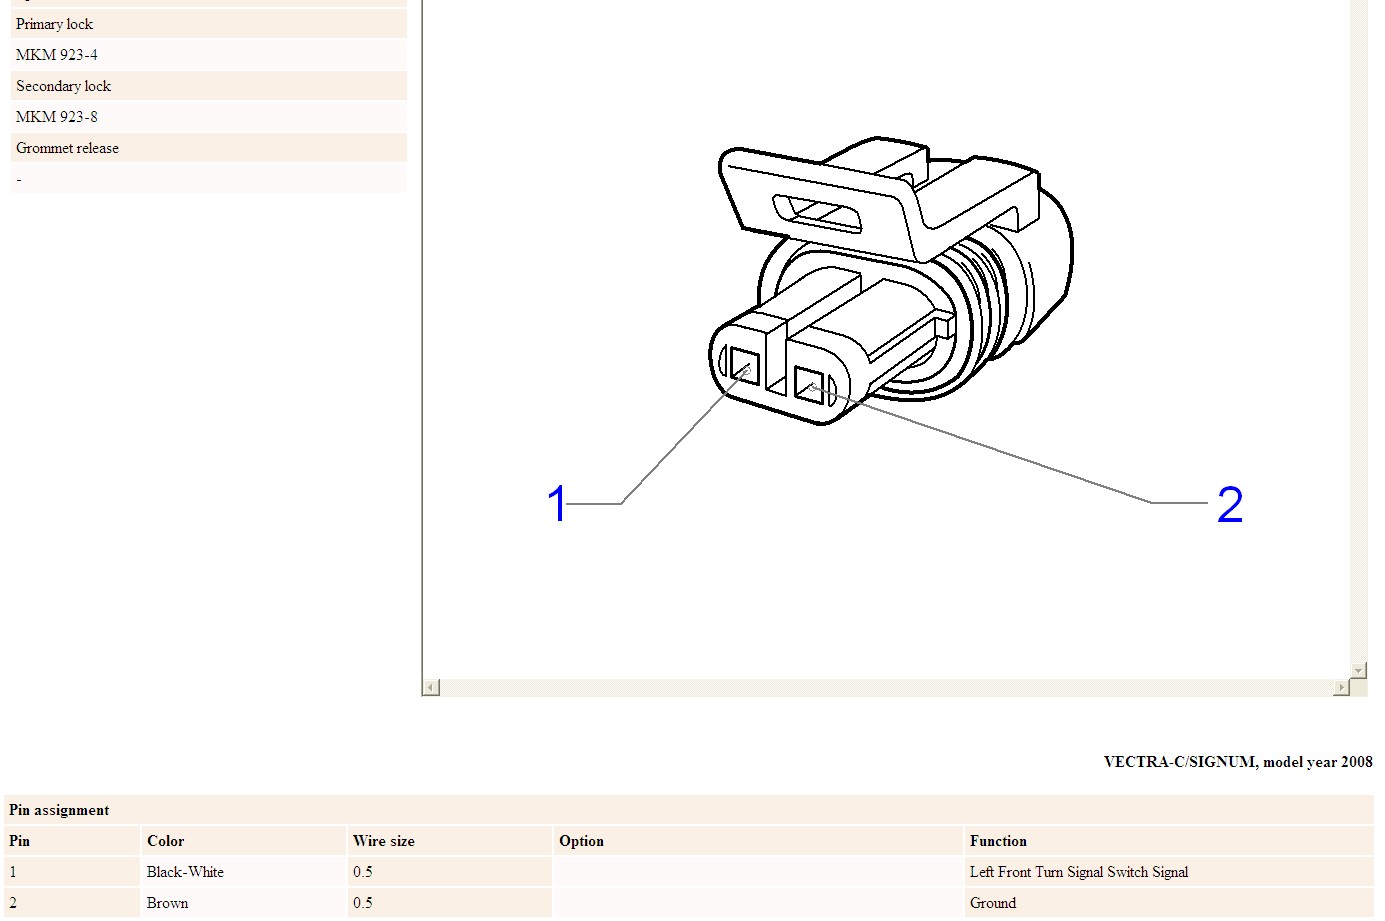The width and height of the screenshot is (1385, 921).
Task: Click the 'Function' column header
Action: [1169, 841]
